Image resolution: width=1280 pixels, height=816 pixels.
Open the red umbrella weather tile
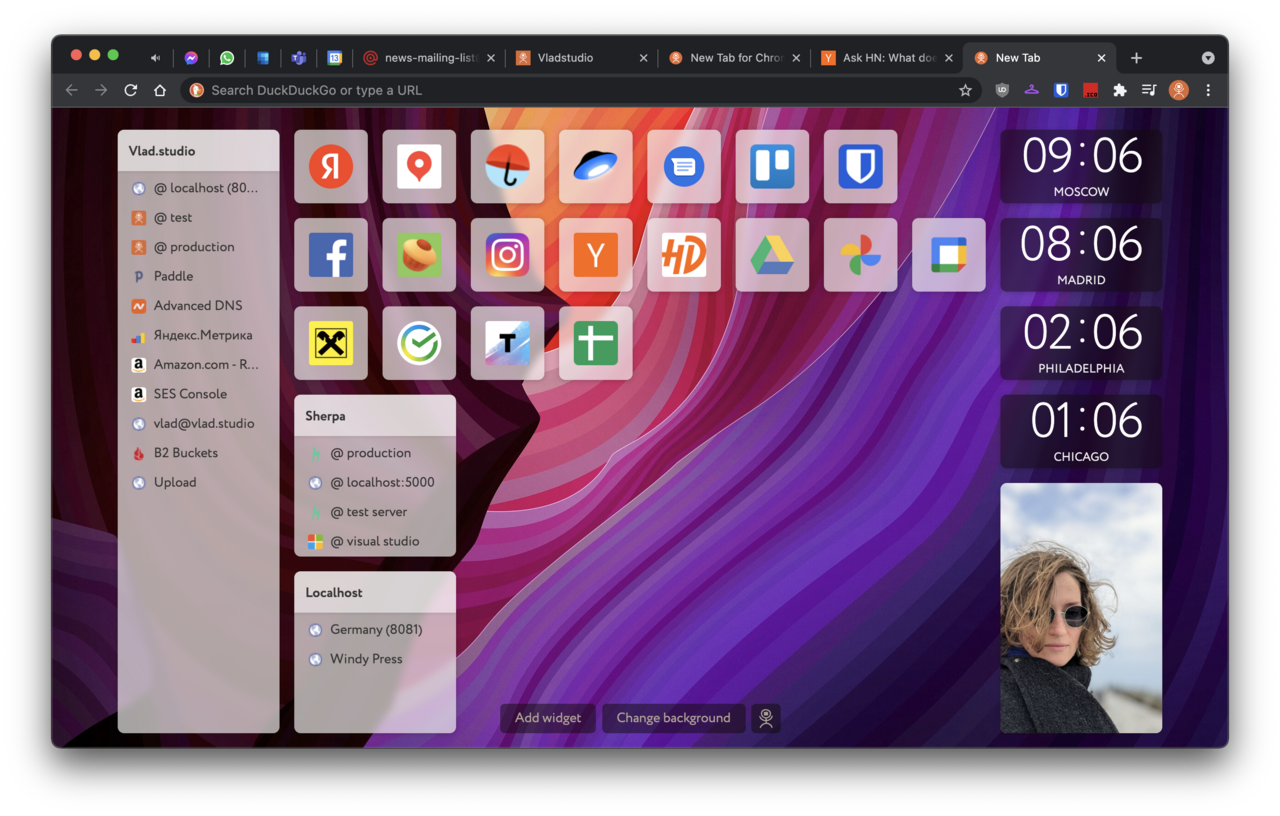tap(507, 167)
